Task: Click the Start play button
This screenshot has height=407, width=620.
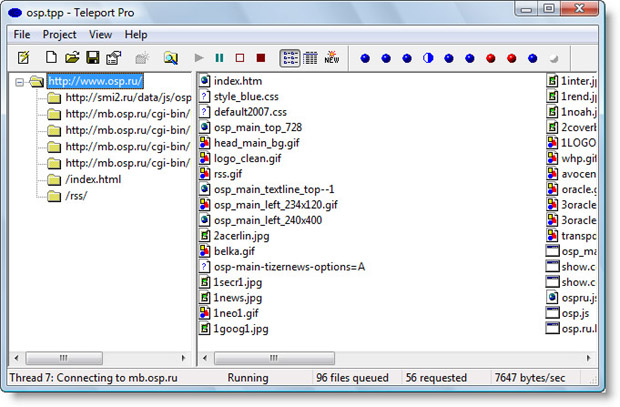Action: [x=199, y=58]
